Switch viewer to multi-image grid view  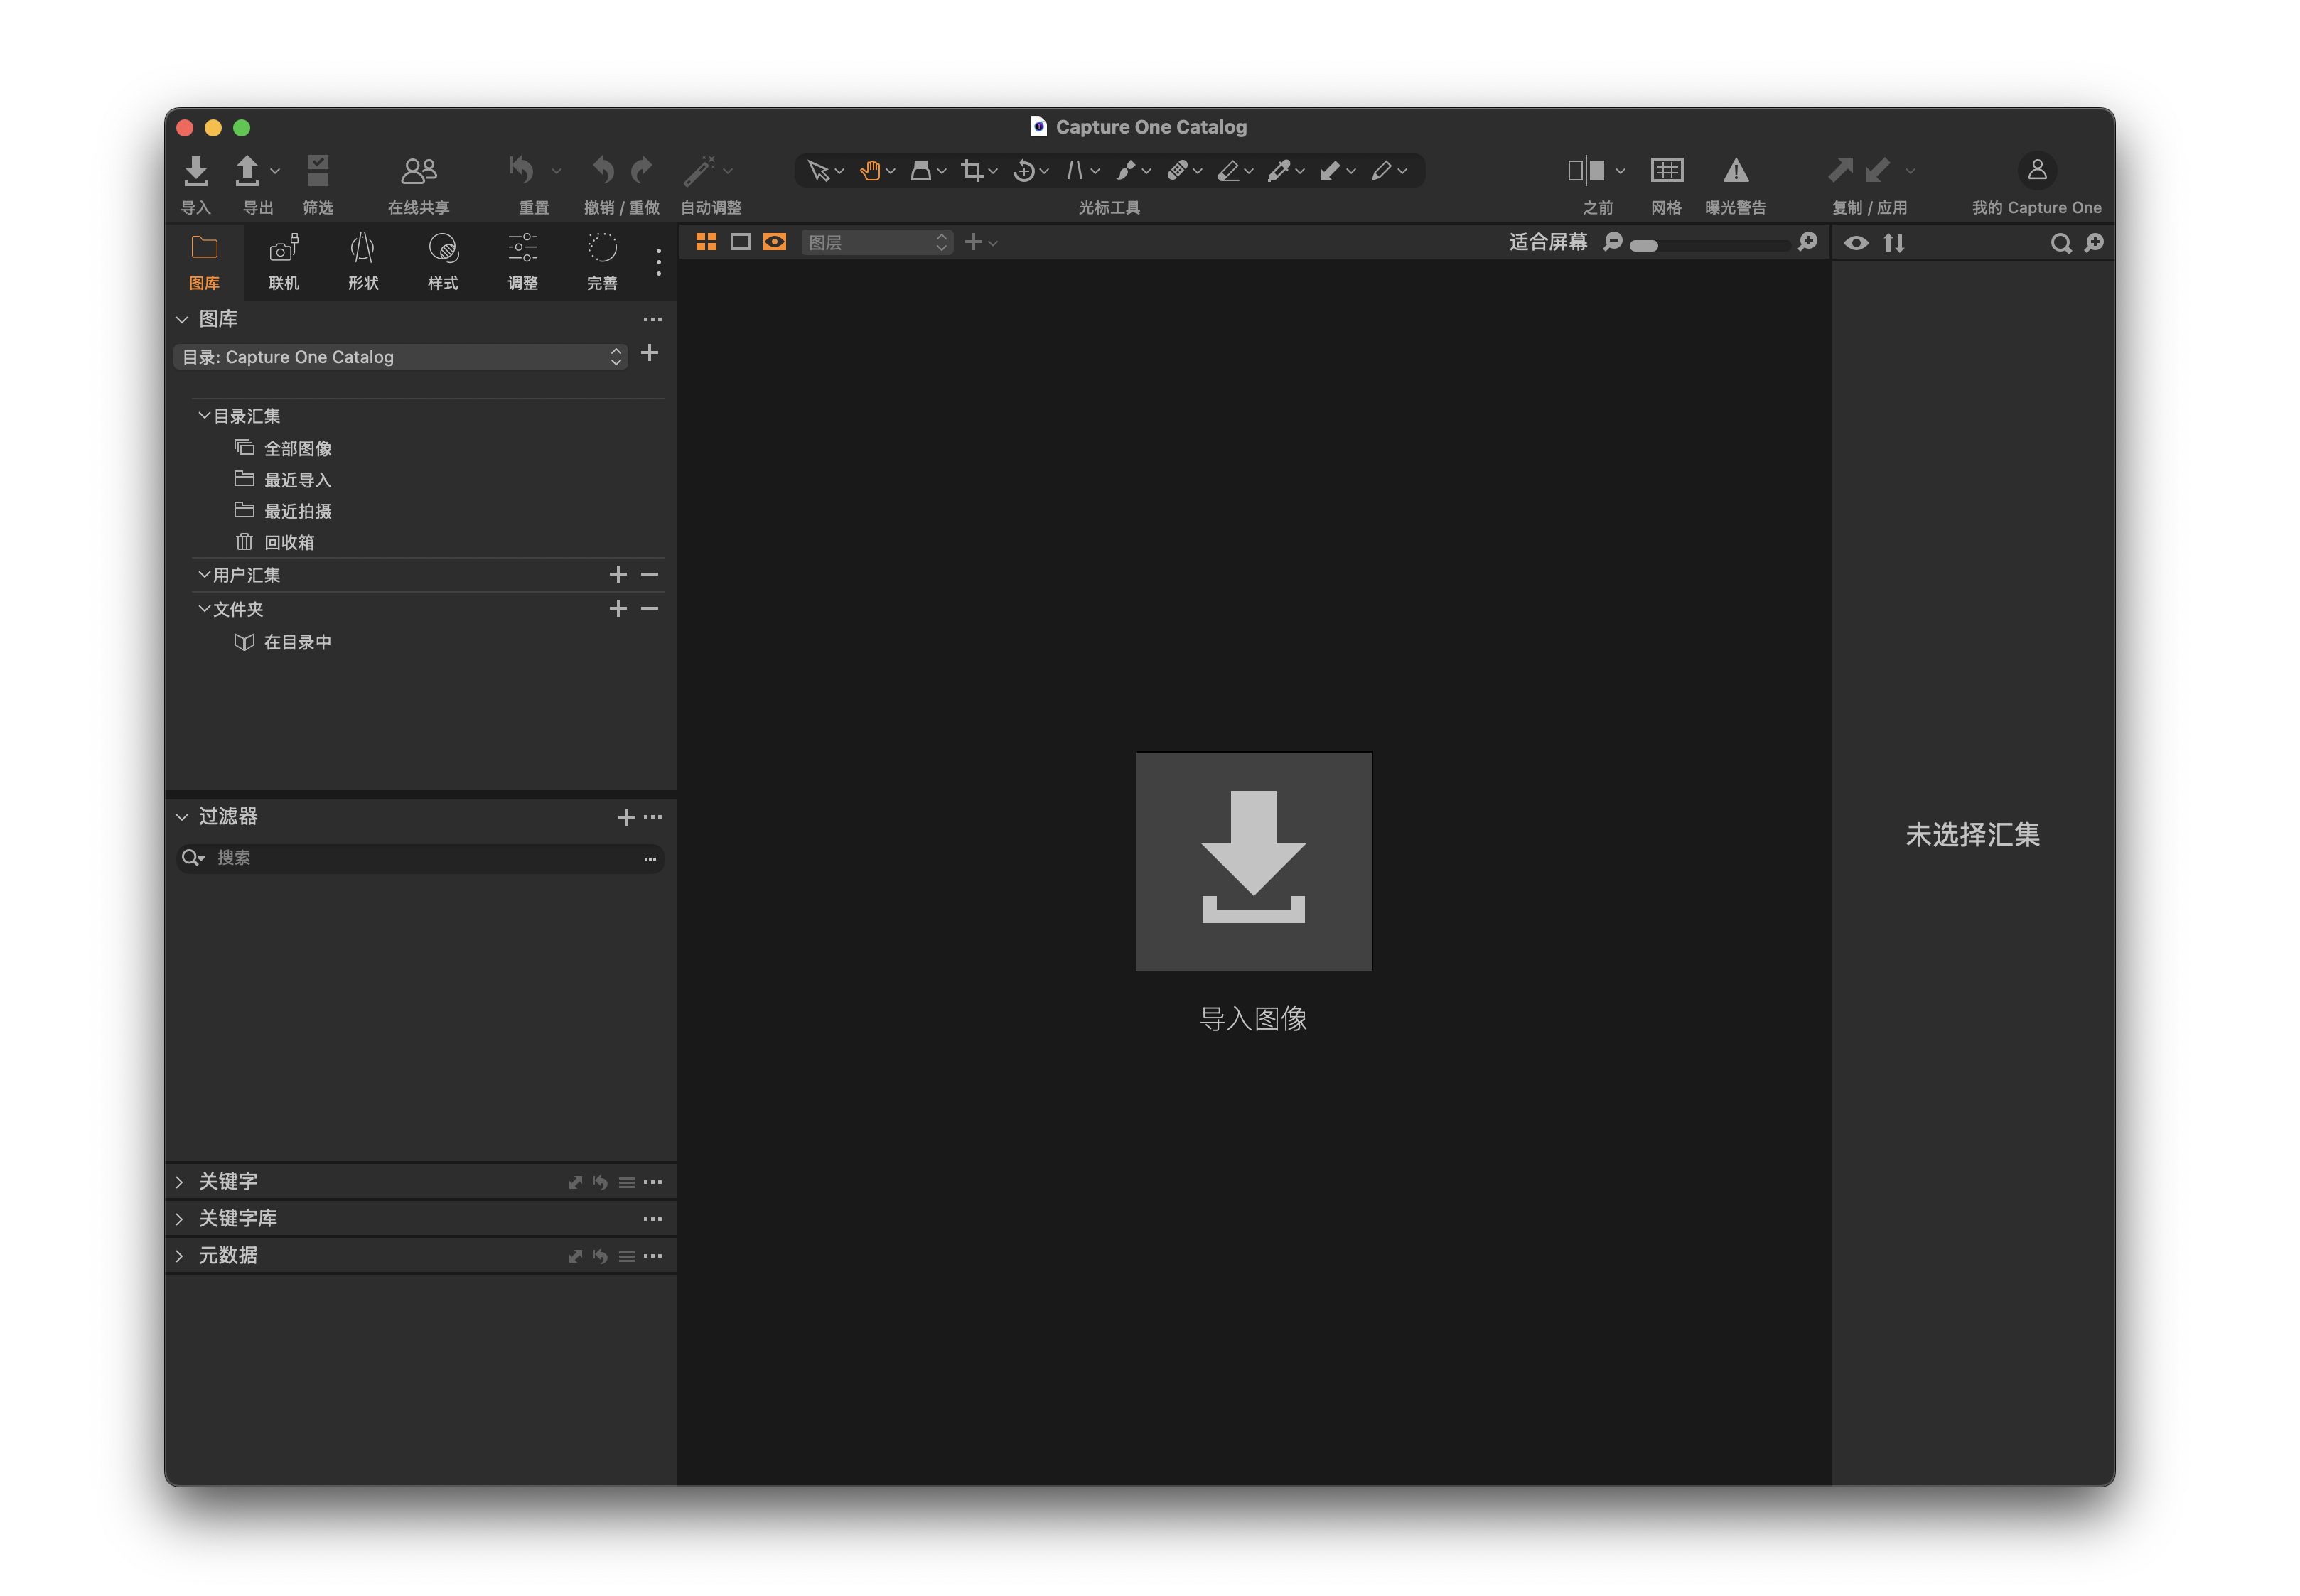tap(706, 242)
